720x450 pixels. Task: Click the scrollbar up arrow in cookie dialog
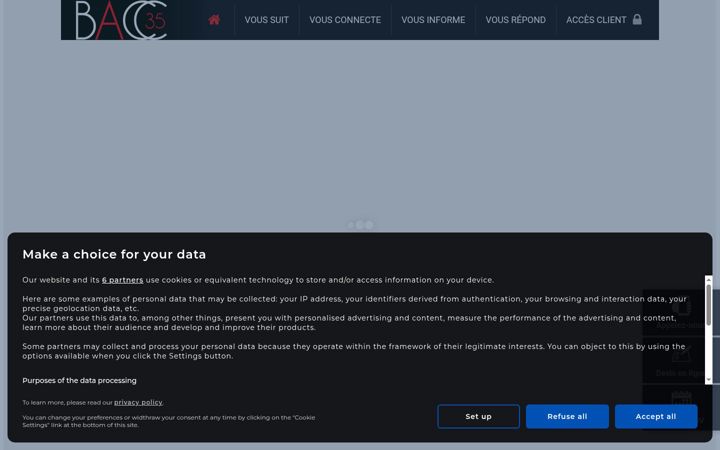709,279
